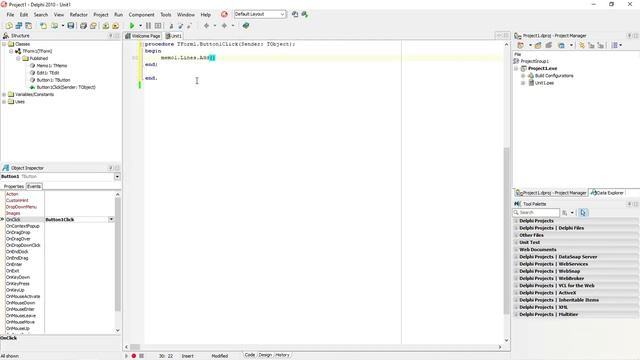Click the Tool Palette search field
Screen dimensions: 640x360
pyautogui.click(x=536, y=213)
